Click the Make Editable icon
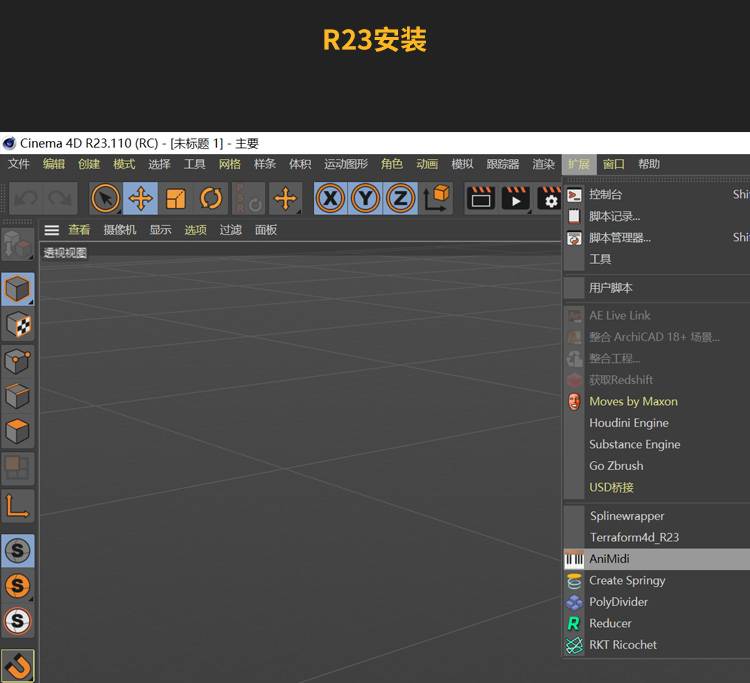Screen dimensions: 750x683 point(18,244)
